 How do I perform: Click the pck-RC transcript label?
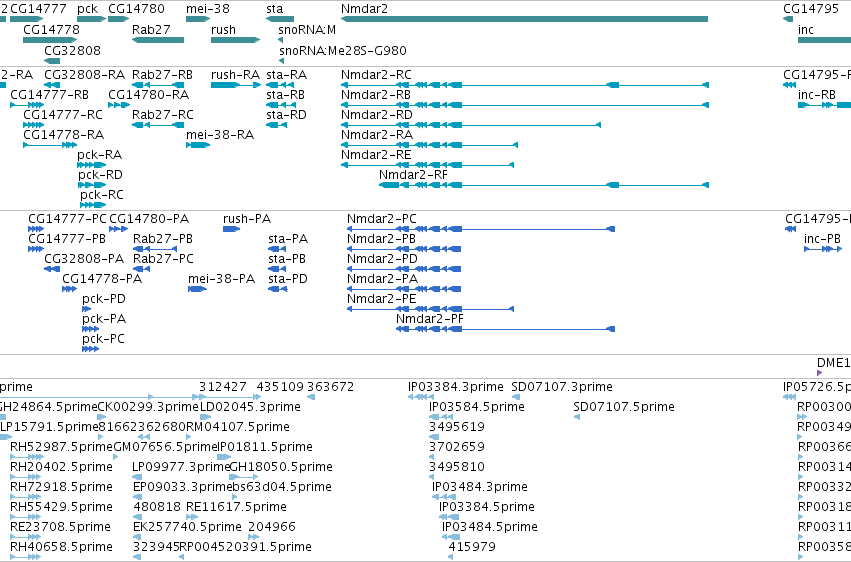tap(102, 194)
